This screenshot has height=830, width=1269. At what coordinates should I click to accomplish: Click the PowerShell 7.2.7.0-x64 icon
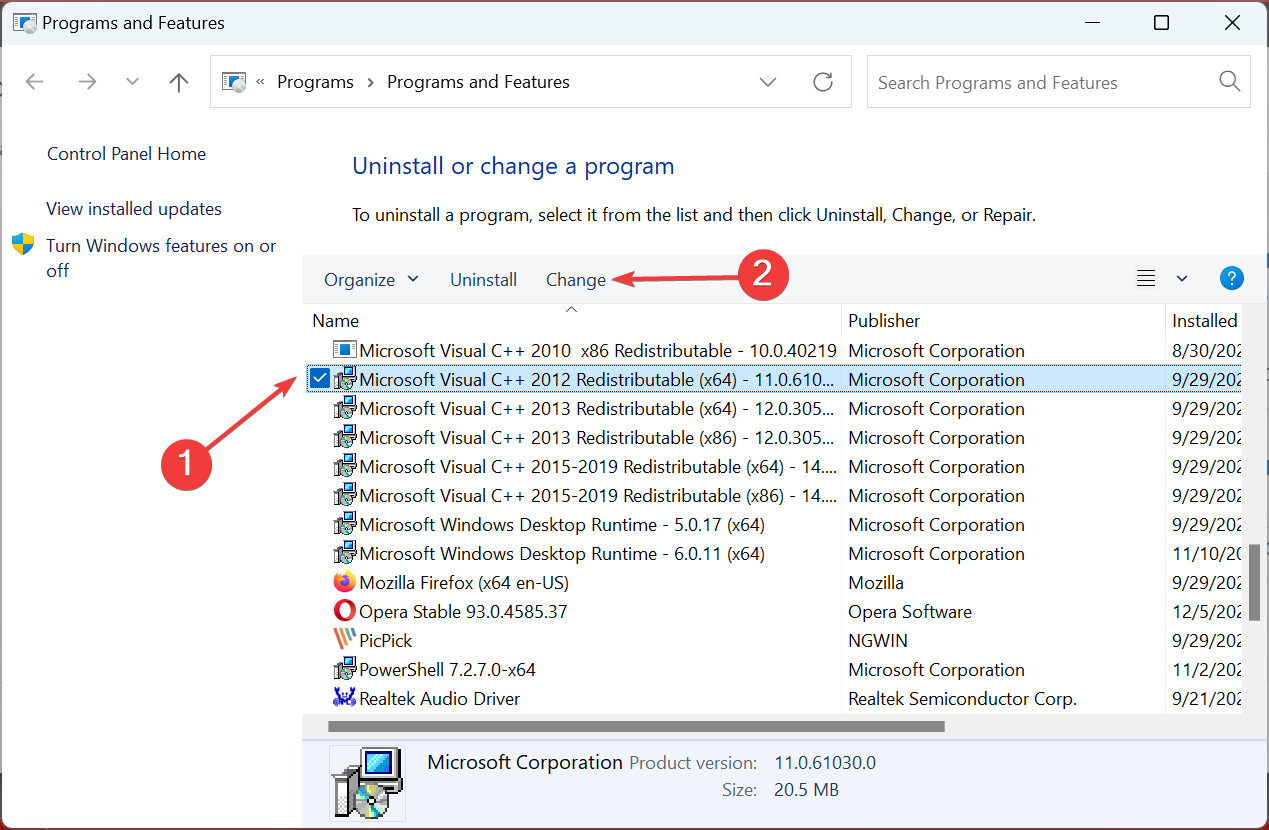coord(344,669)
